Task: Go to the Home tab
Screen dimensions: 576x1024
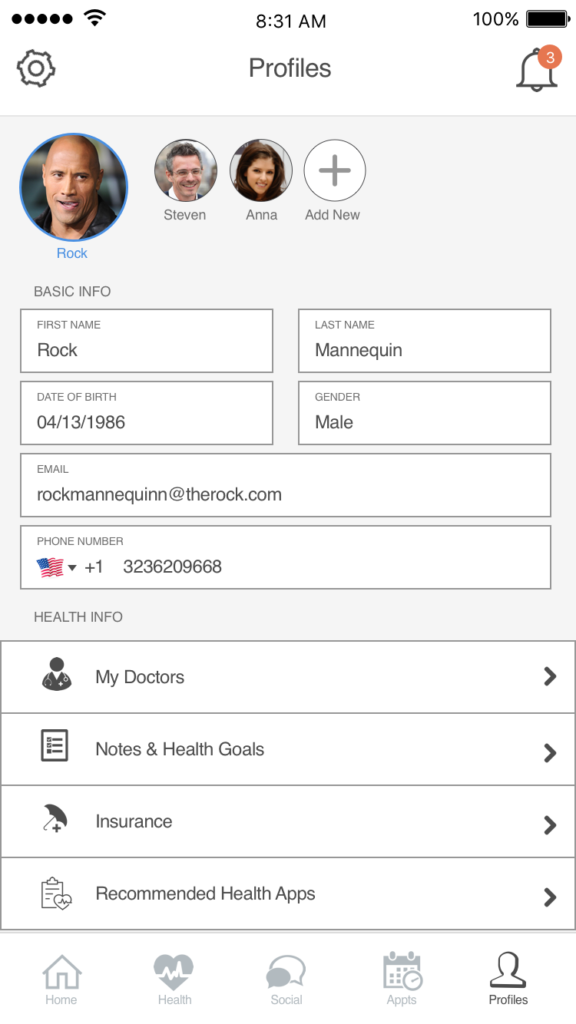Action: point(61,979)
